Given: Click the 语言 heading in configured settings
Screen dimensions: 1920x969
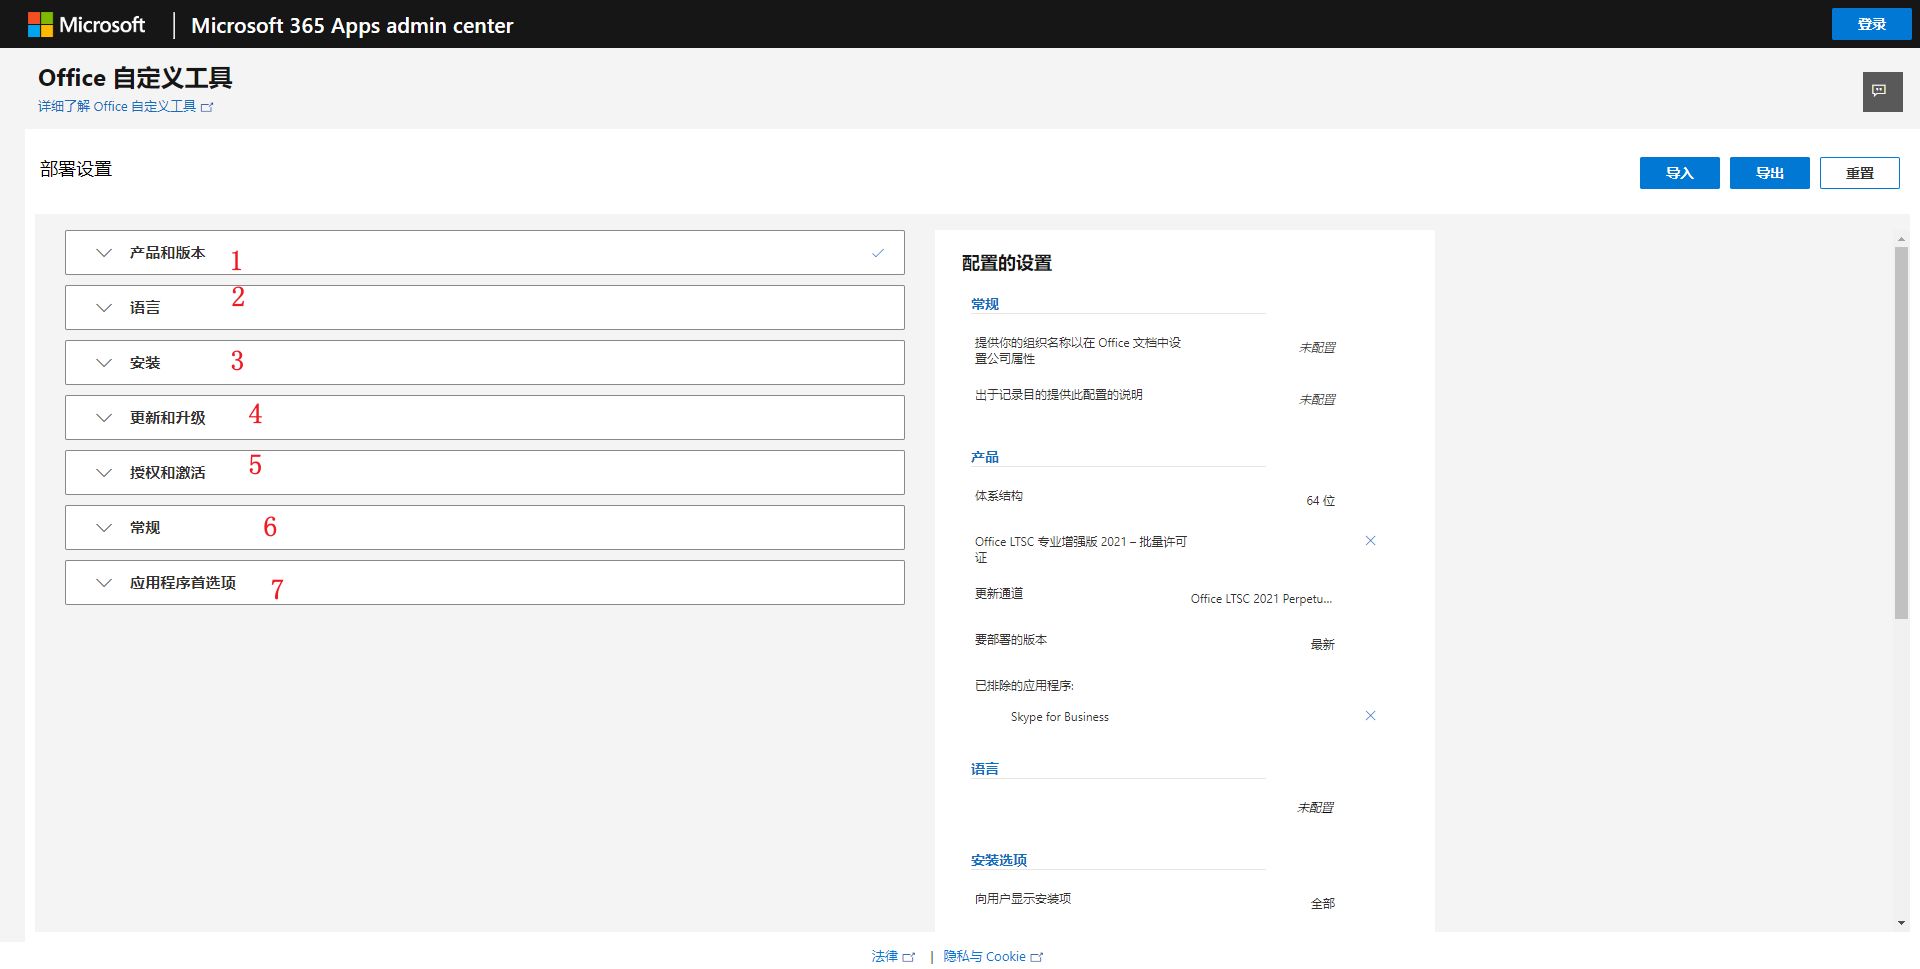Looking at the screenshot, I should (x=985, y=769).
